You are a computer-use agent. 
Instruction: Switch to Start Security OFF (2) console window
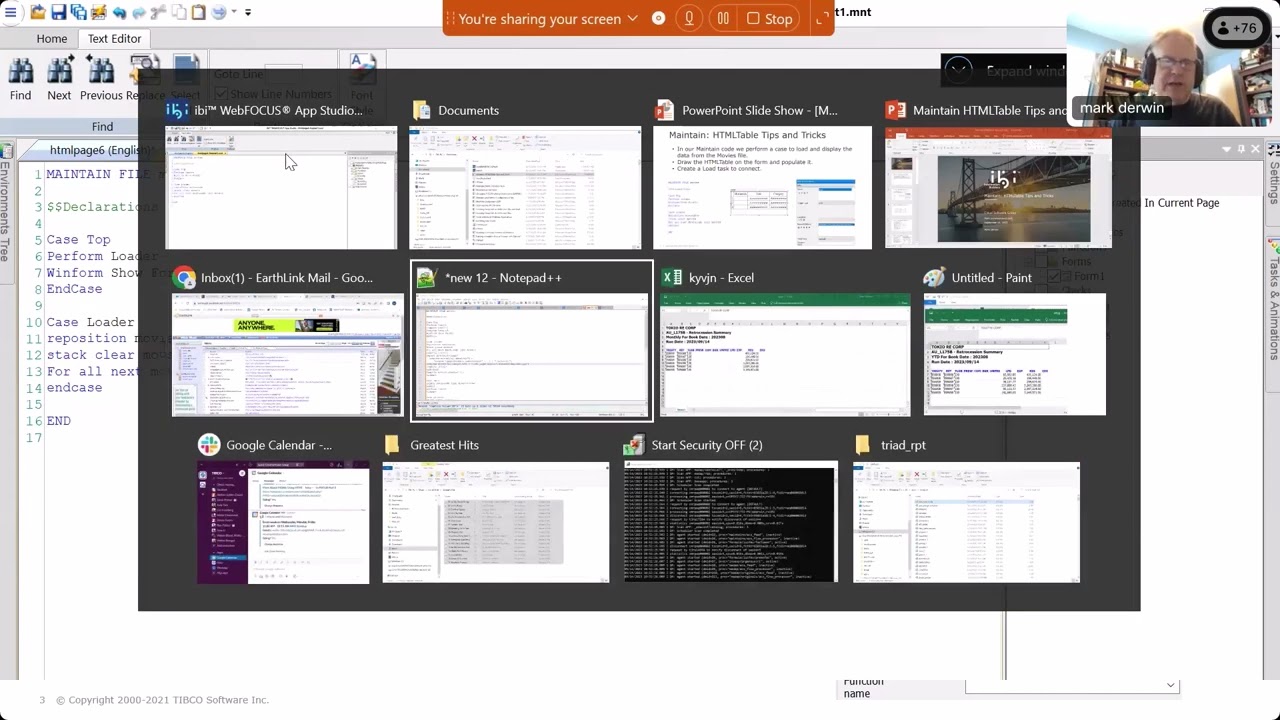tap(730, 510)
